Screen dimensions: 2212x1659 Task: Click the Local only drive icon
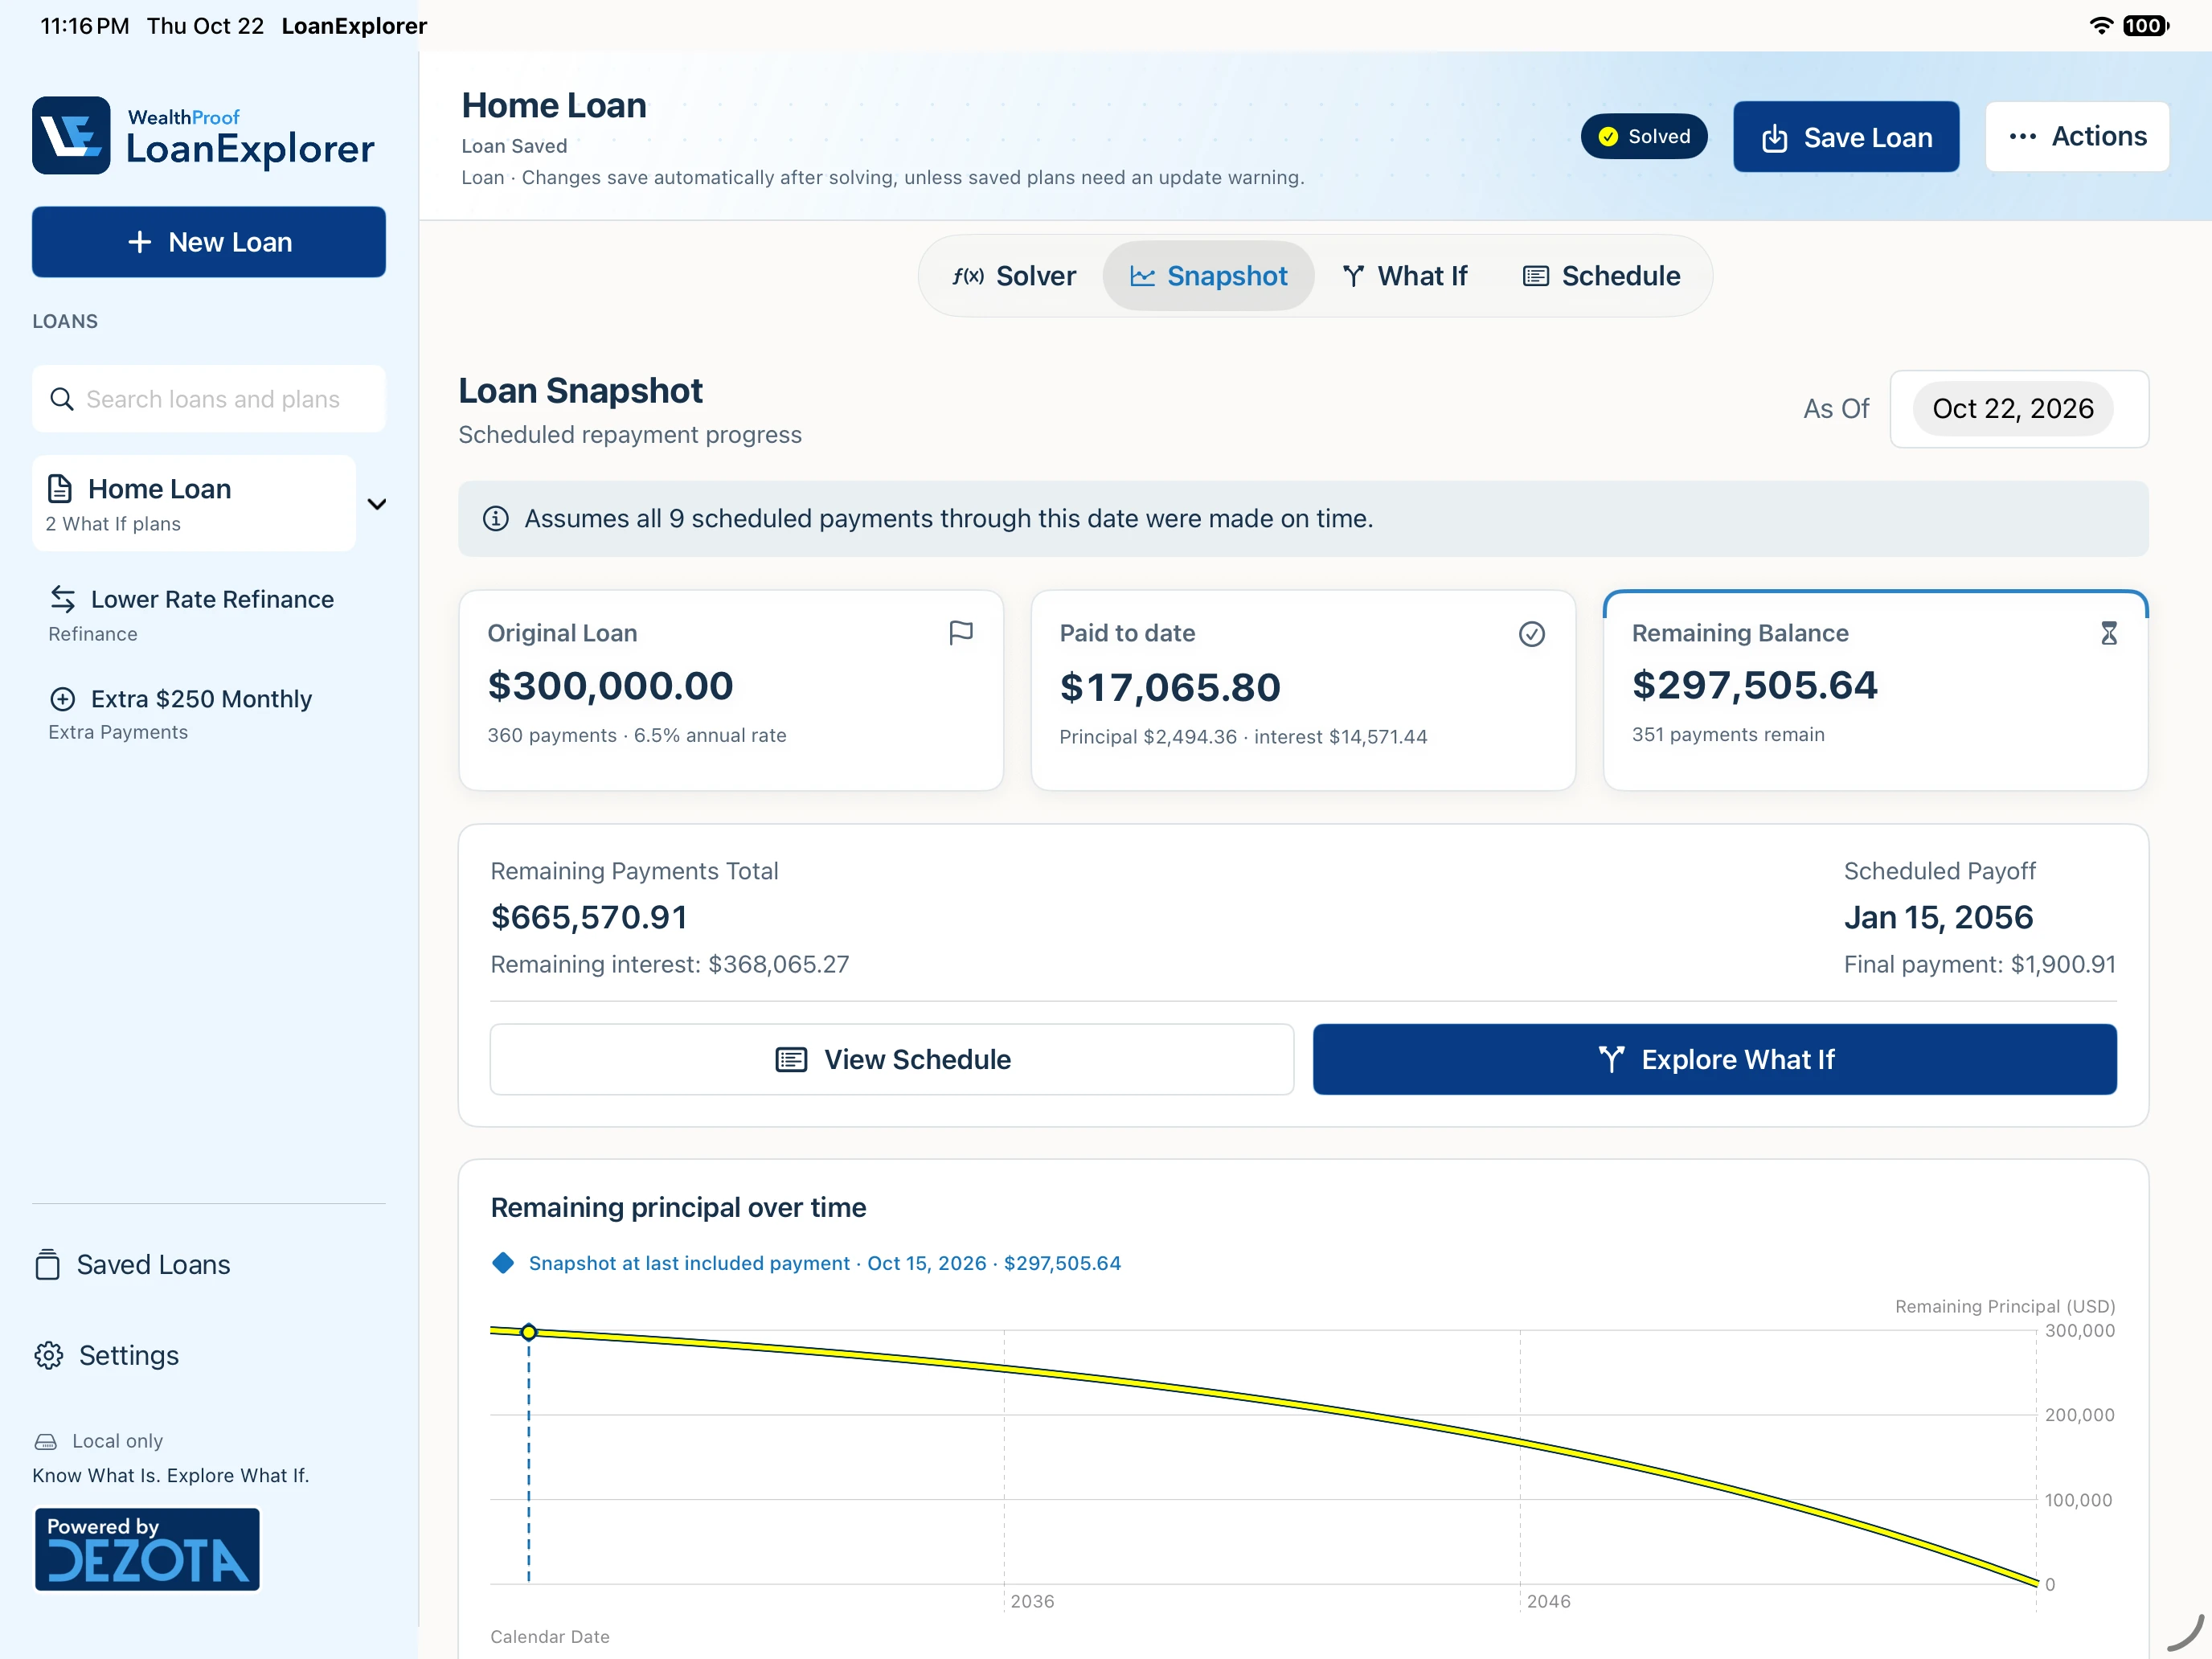[46, 1441]
